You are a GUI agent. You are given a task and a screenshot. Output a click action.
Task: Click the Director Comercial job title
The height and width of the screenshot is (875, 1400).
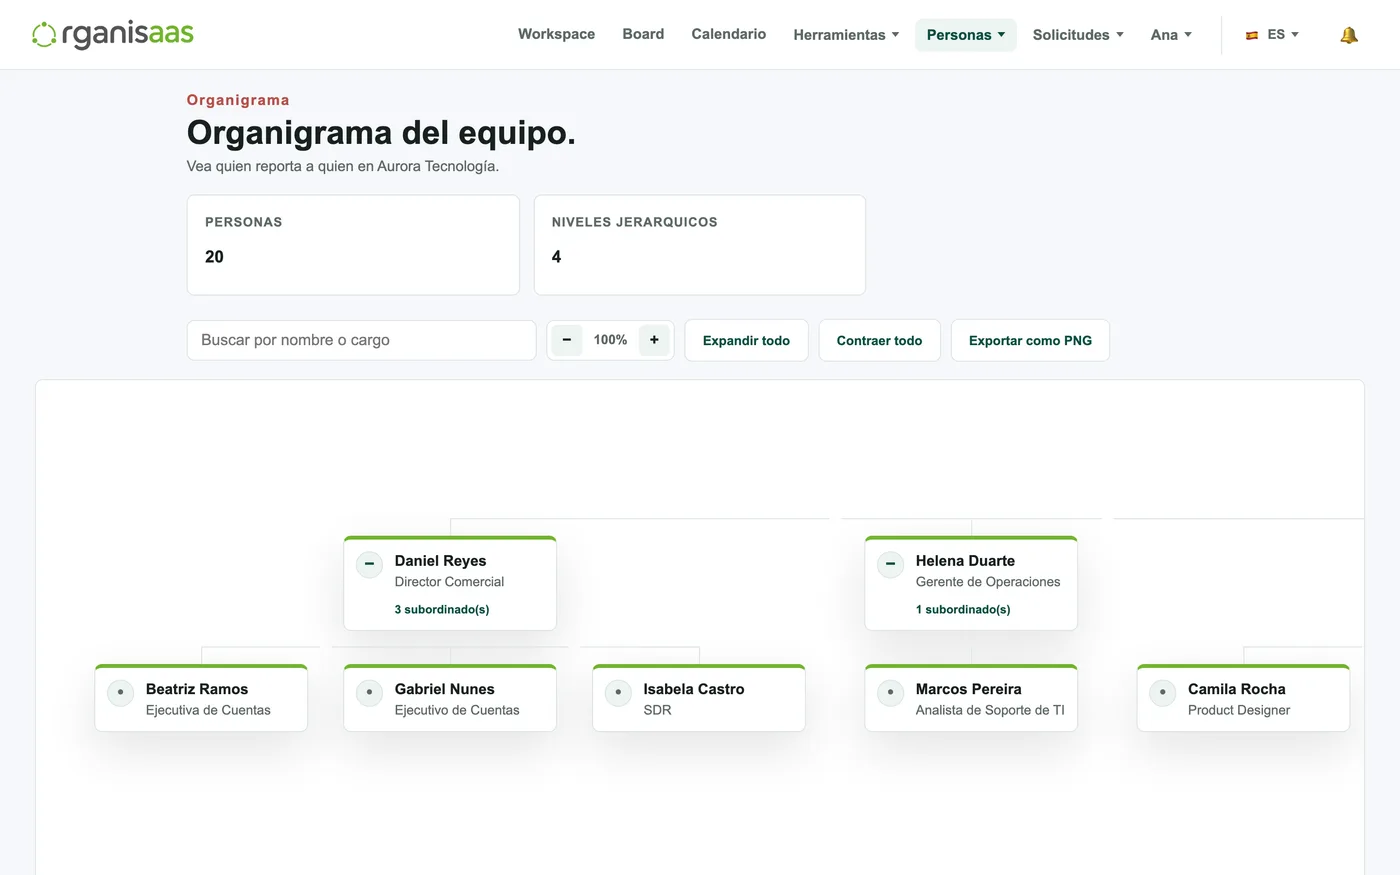[449, 582]
